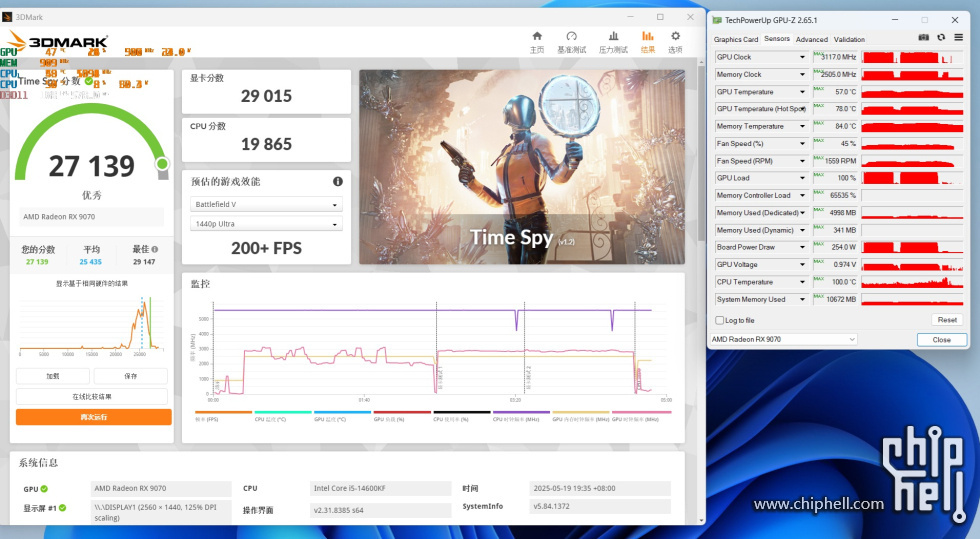Viewport: 980px width, 539px height.
Task: Enable Log to file checkbox in GPU-Z
Action: pos(719,320)
